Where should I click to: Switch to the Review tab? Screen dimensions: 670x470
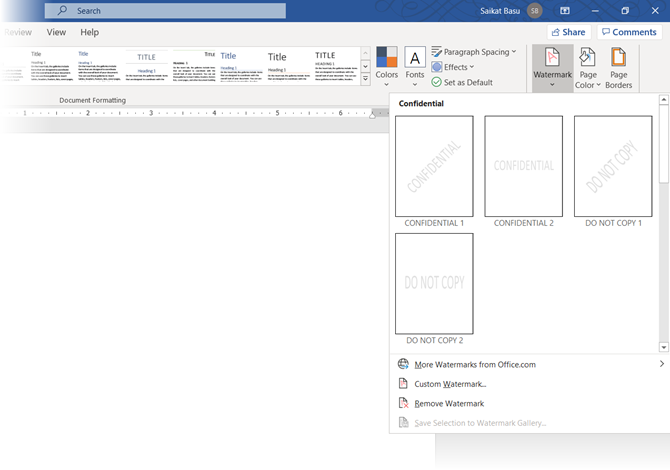[17, 32]
